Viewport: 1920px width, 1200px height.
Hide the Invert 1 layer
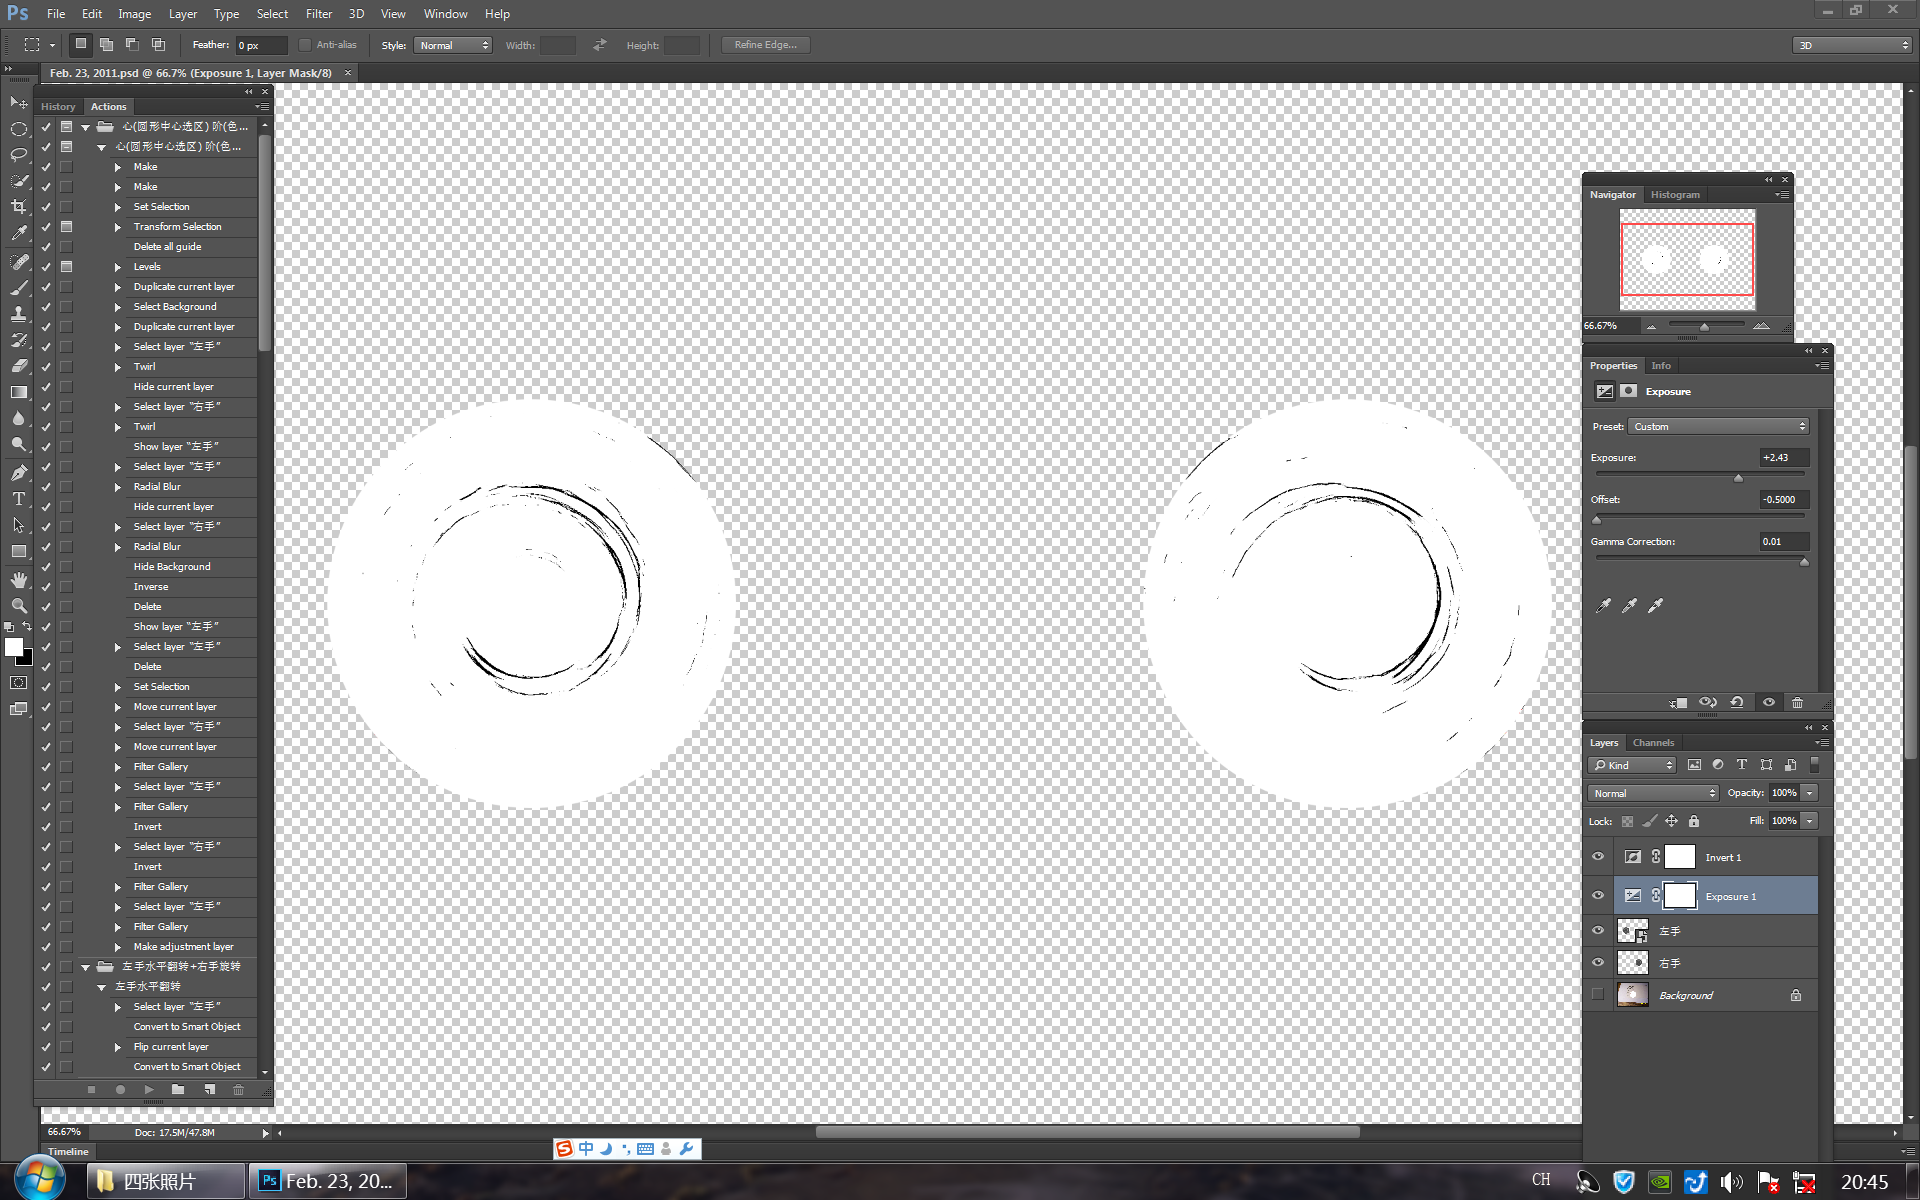(x=1598, y=857)
